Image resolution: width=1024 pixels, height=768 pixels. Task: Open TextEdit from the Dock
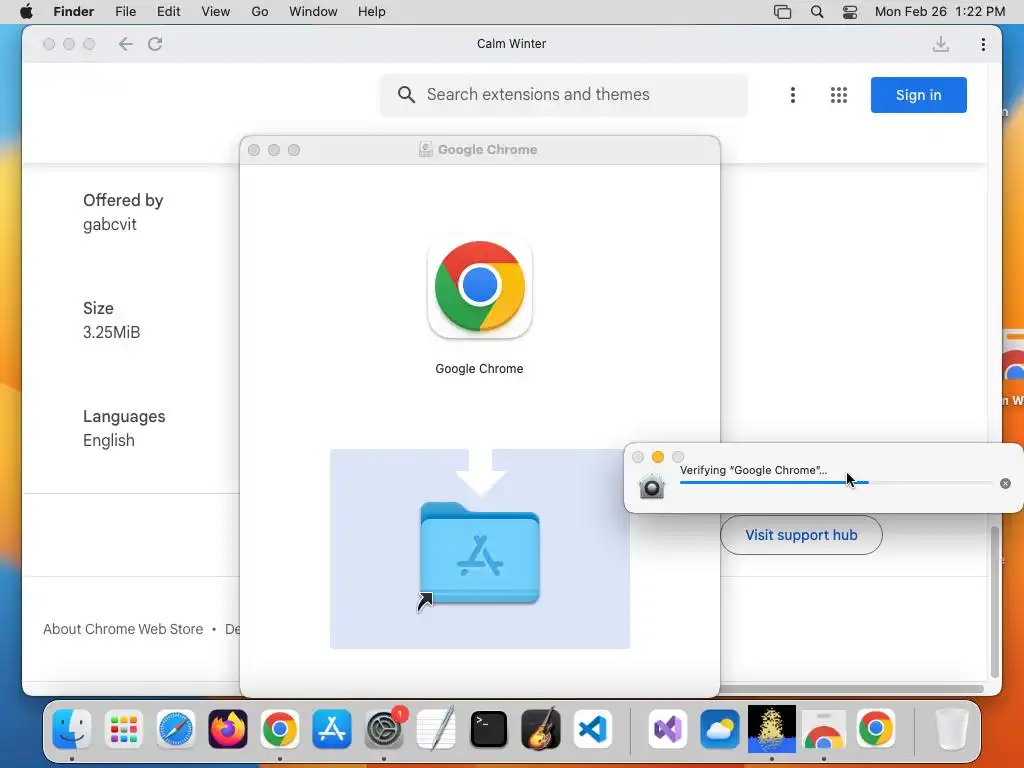[436, 728]
